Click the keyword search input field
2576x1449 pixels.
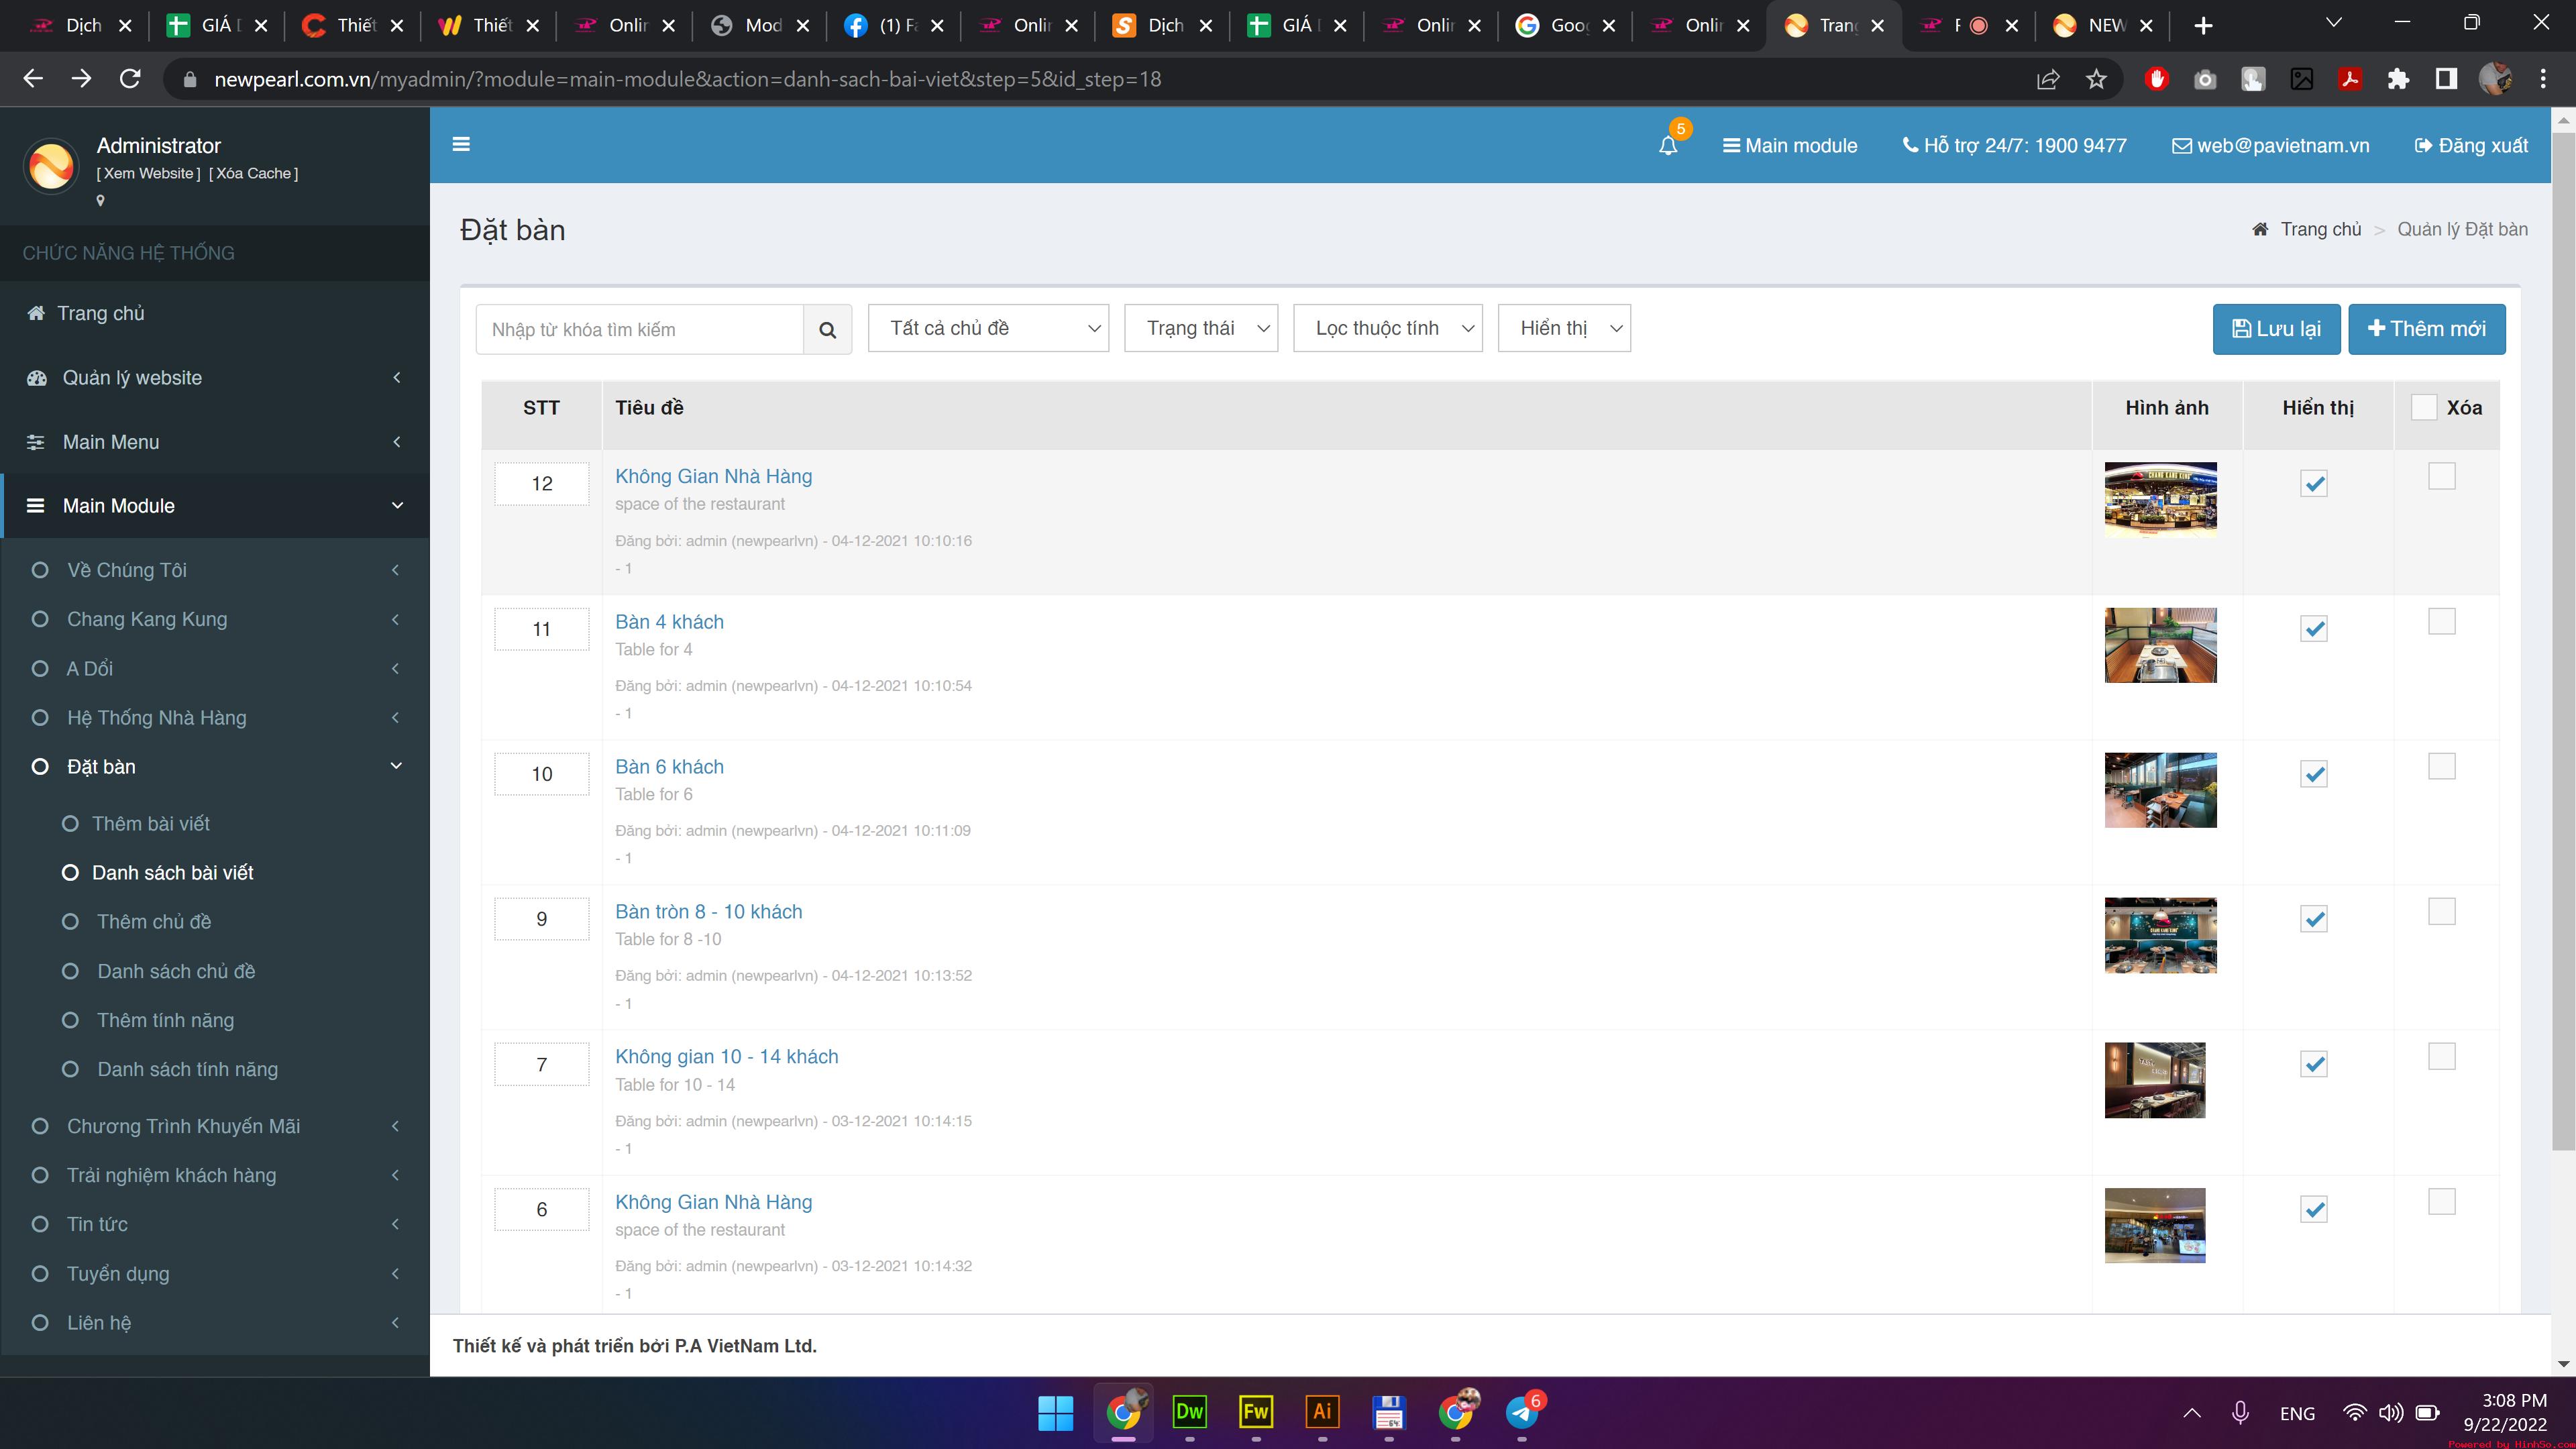point(640,329)
